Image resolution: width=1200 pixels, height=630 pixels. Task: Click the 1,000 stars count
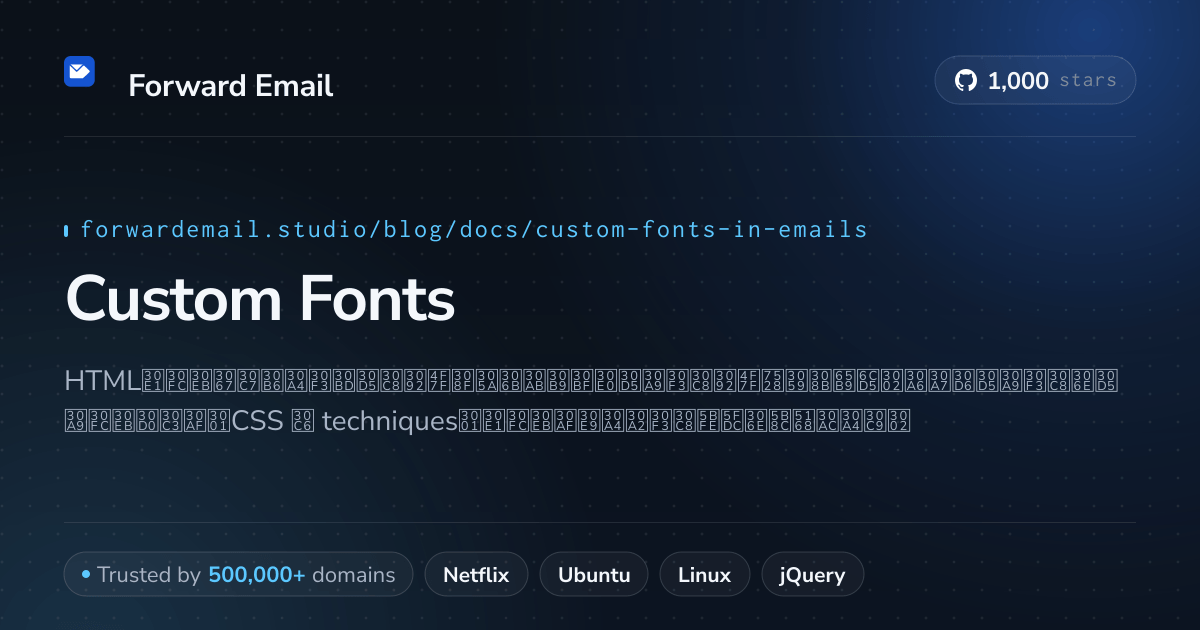[1018, 81]
